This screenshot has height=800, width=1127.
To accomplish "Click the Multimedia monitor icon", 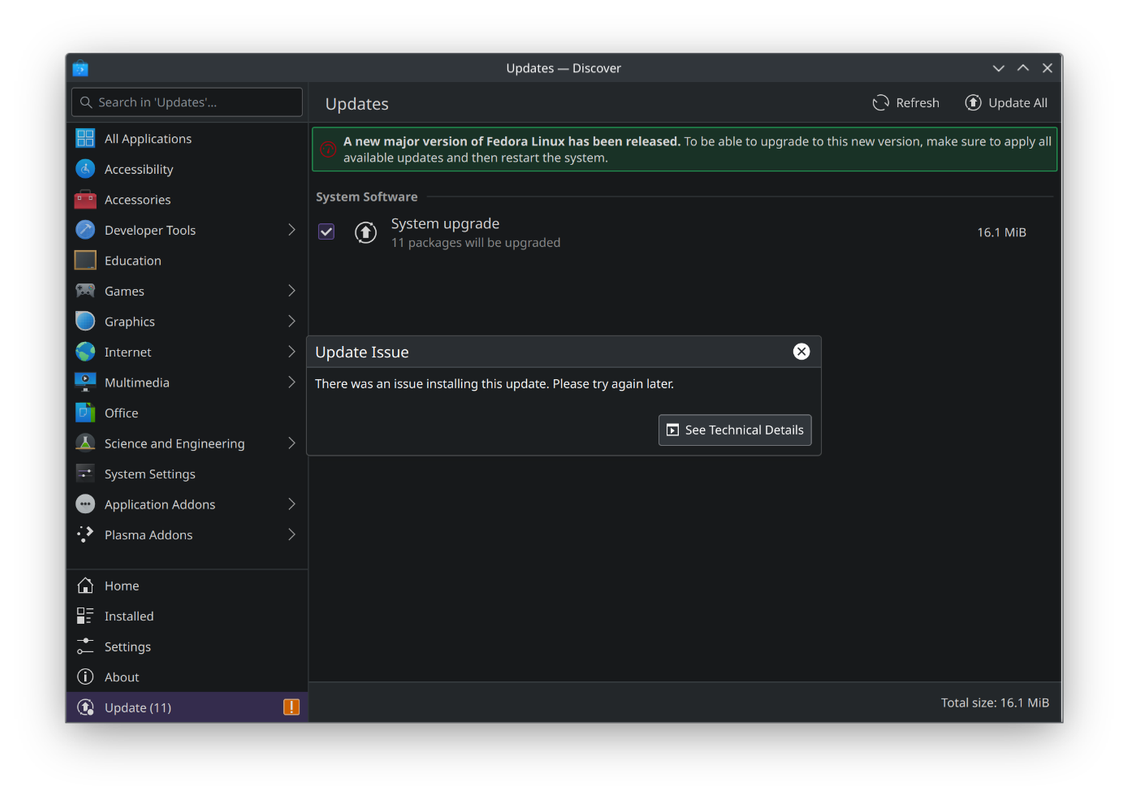I will [85, 382].
